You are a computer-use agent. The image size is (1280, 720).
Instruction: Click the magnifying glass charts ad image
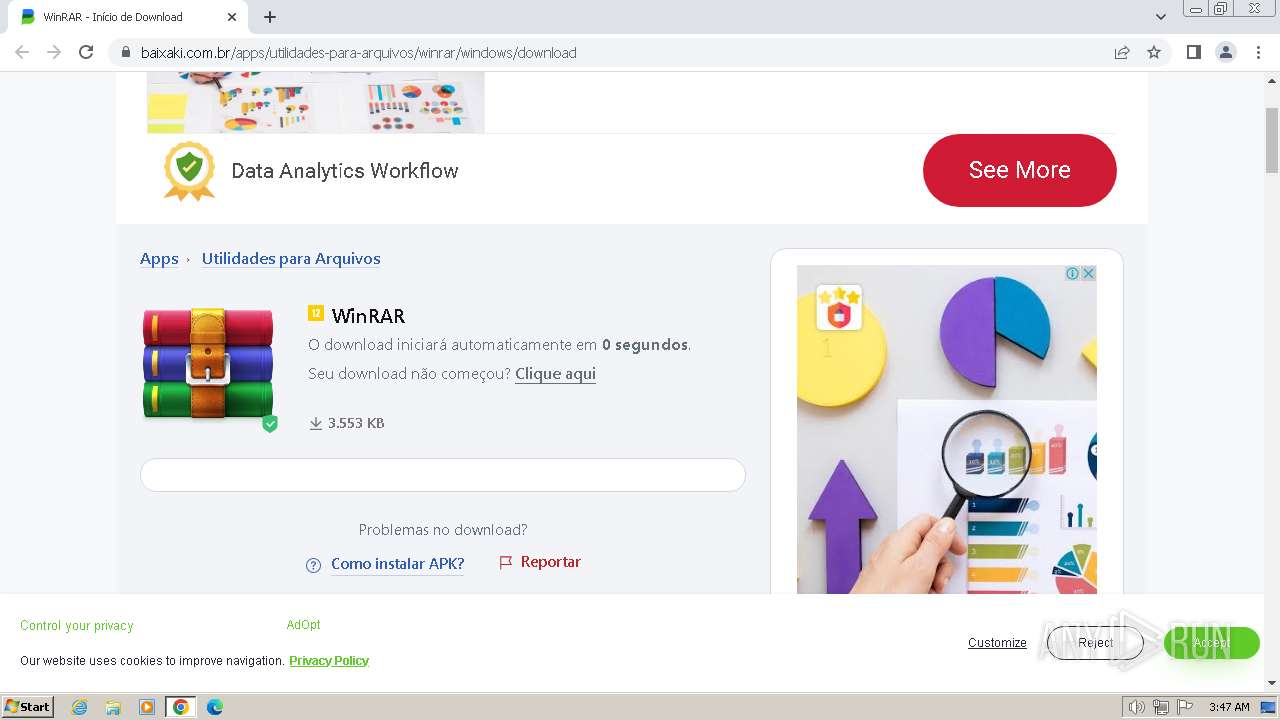pyautogui.click(x=946, y=430)
